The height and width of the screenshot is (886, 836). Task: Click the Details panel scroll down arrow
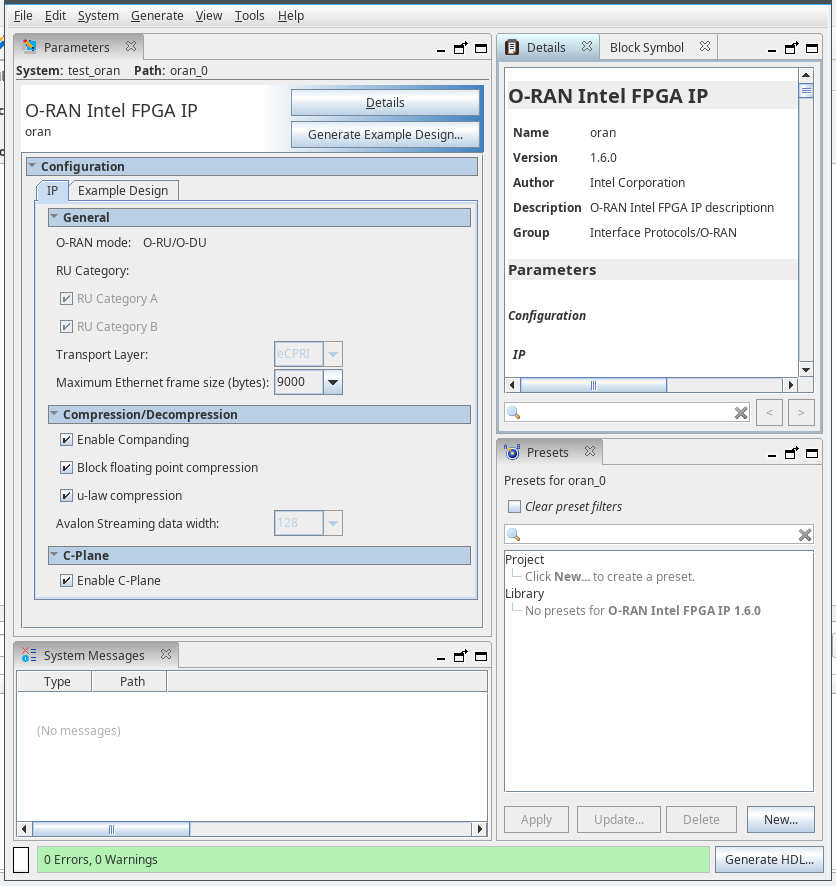806,370
